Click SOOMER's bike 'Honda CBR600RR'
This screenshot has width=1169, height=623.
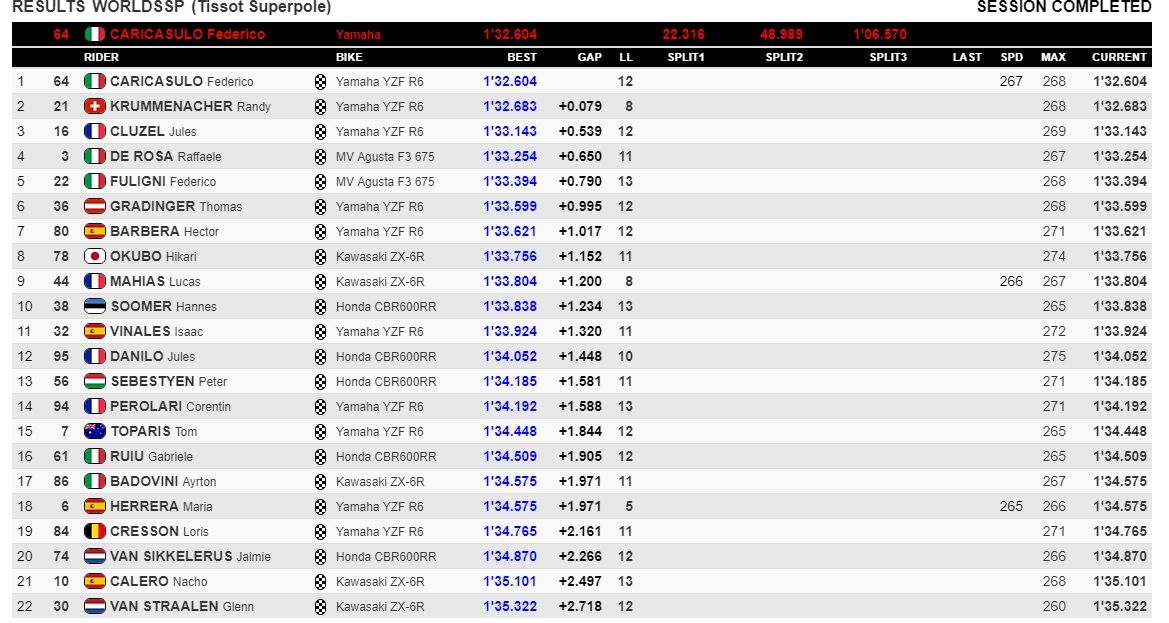point(386,306)
